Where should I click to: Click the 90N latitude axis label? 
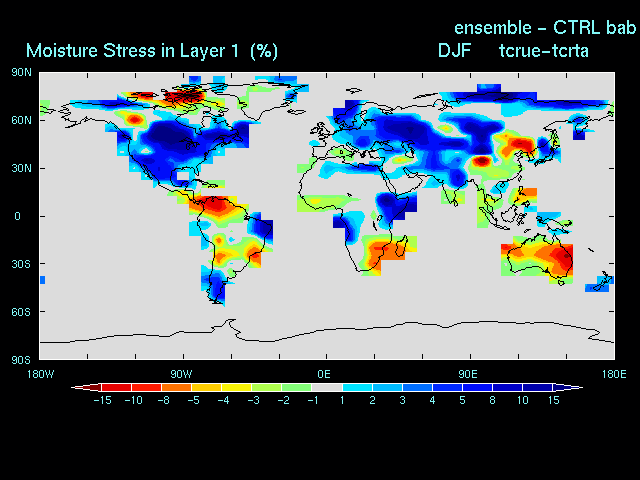click(x=21, y=72)
